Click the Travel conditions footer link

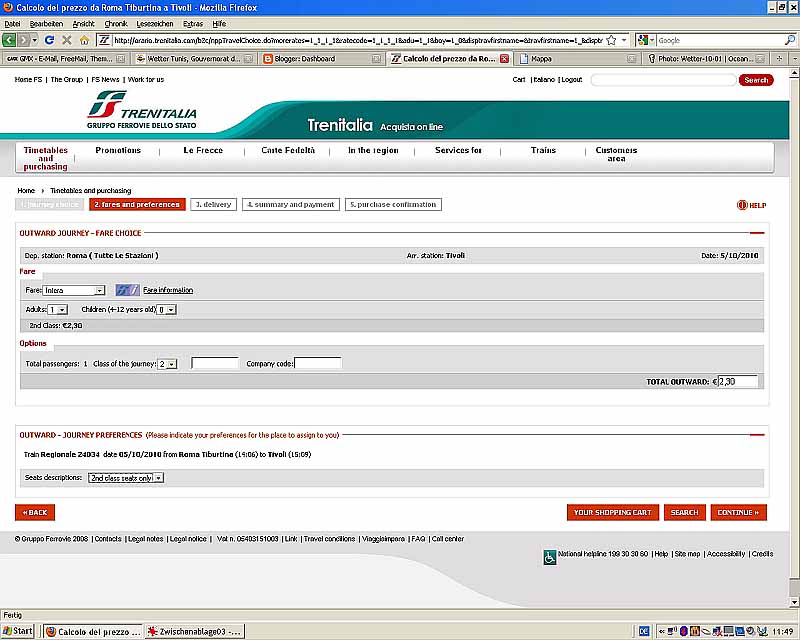(329, 539)
